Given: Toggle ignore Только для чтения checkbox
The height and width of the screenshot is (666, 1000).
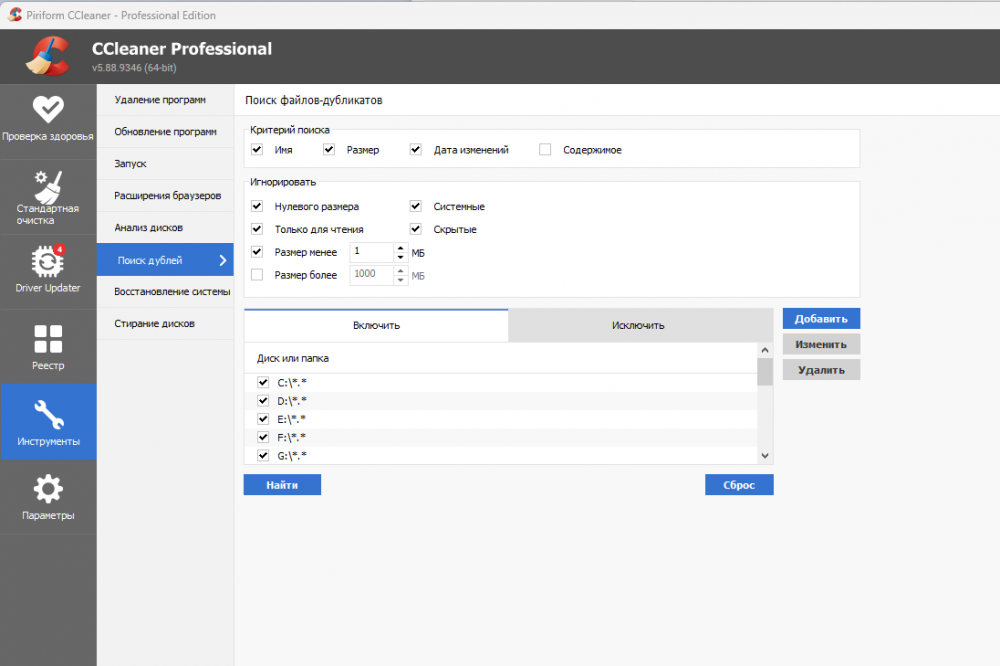Looking at the screenshot, I should (x=257, y=229).
